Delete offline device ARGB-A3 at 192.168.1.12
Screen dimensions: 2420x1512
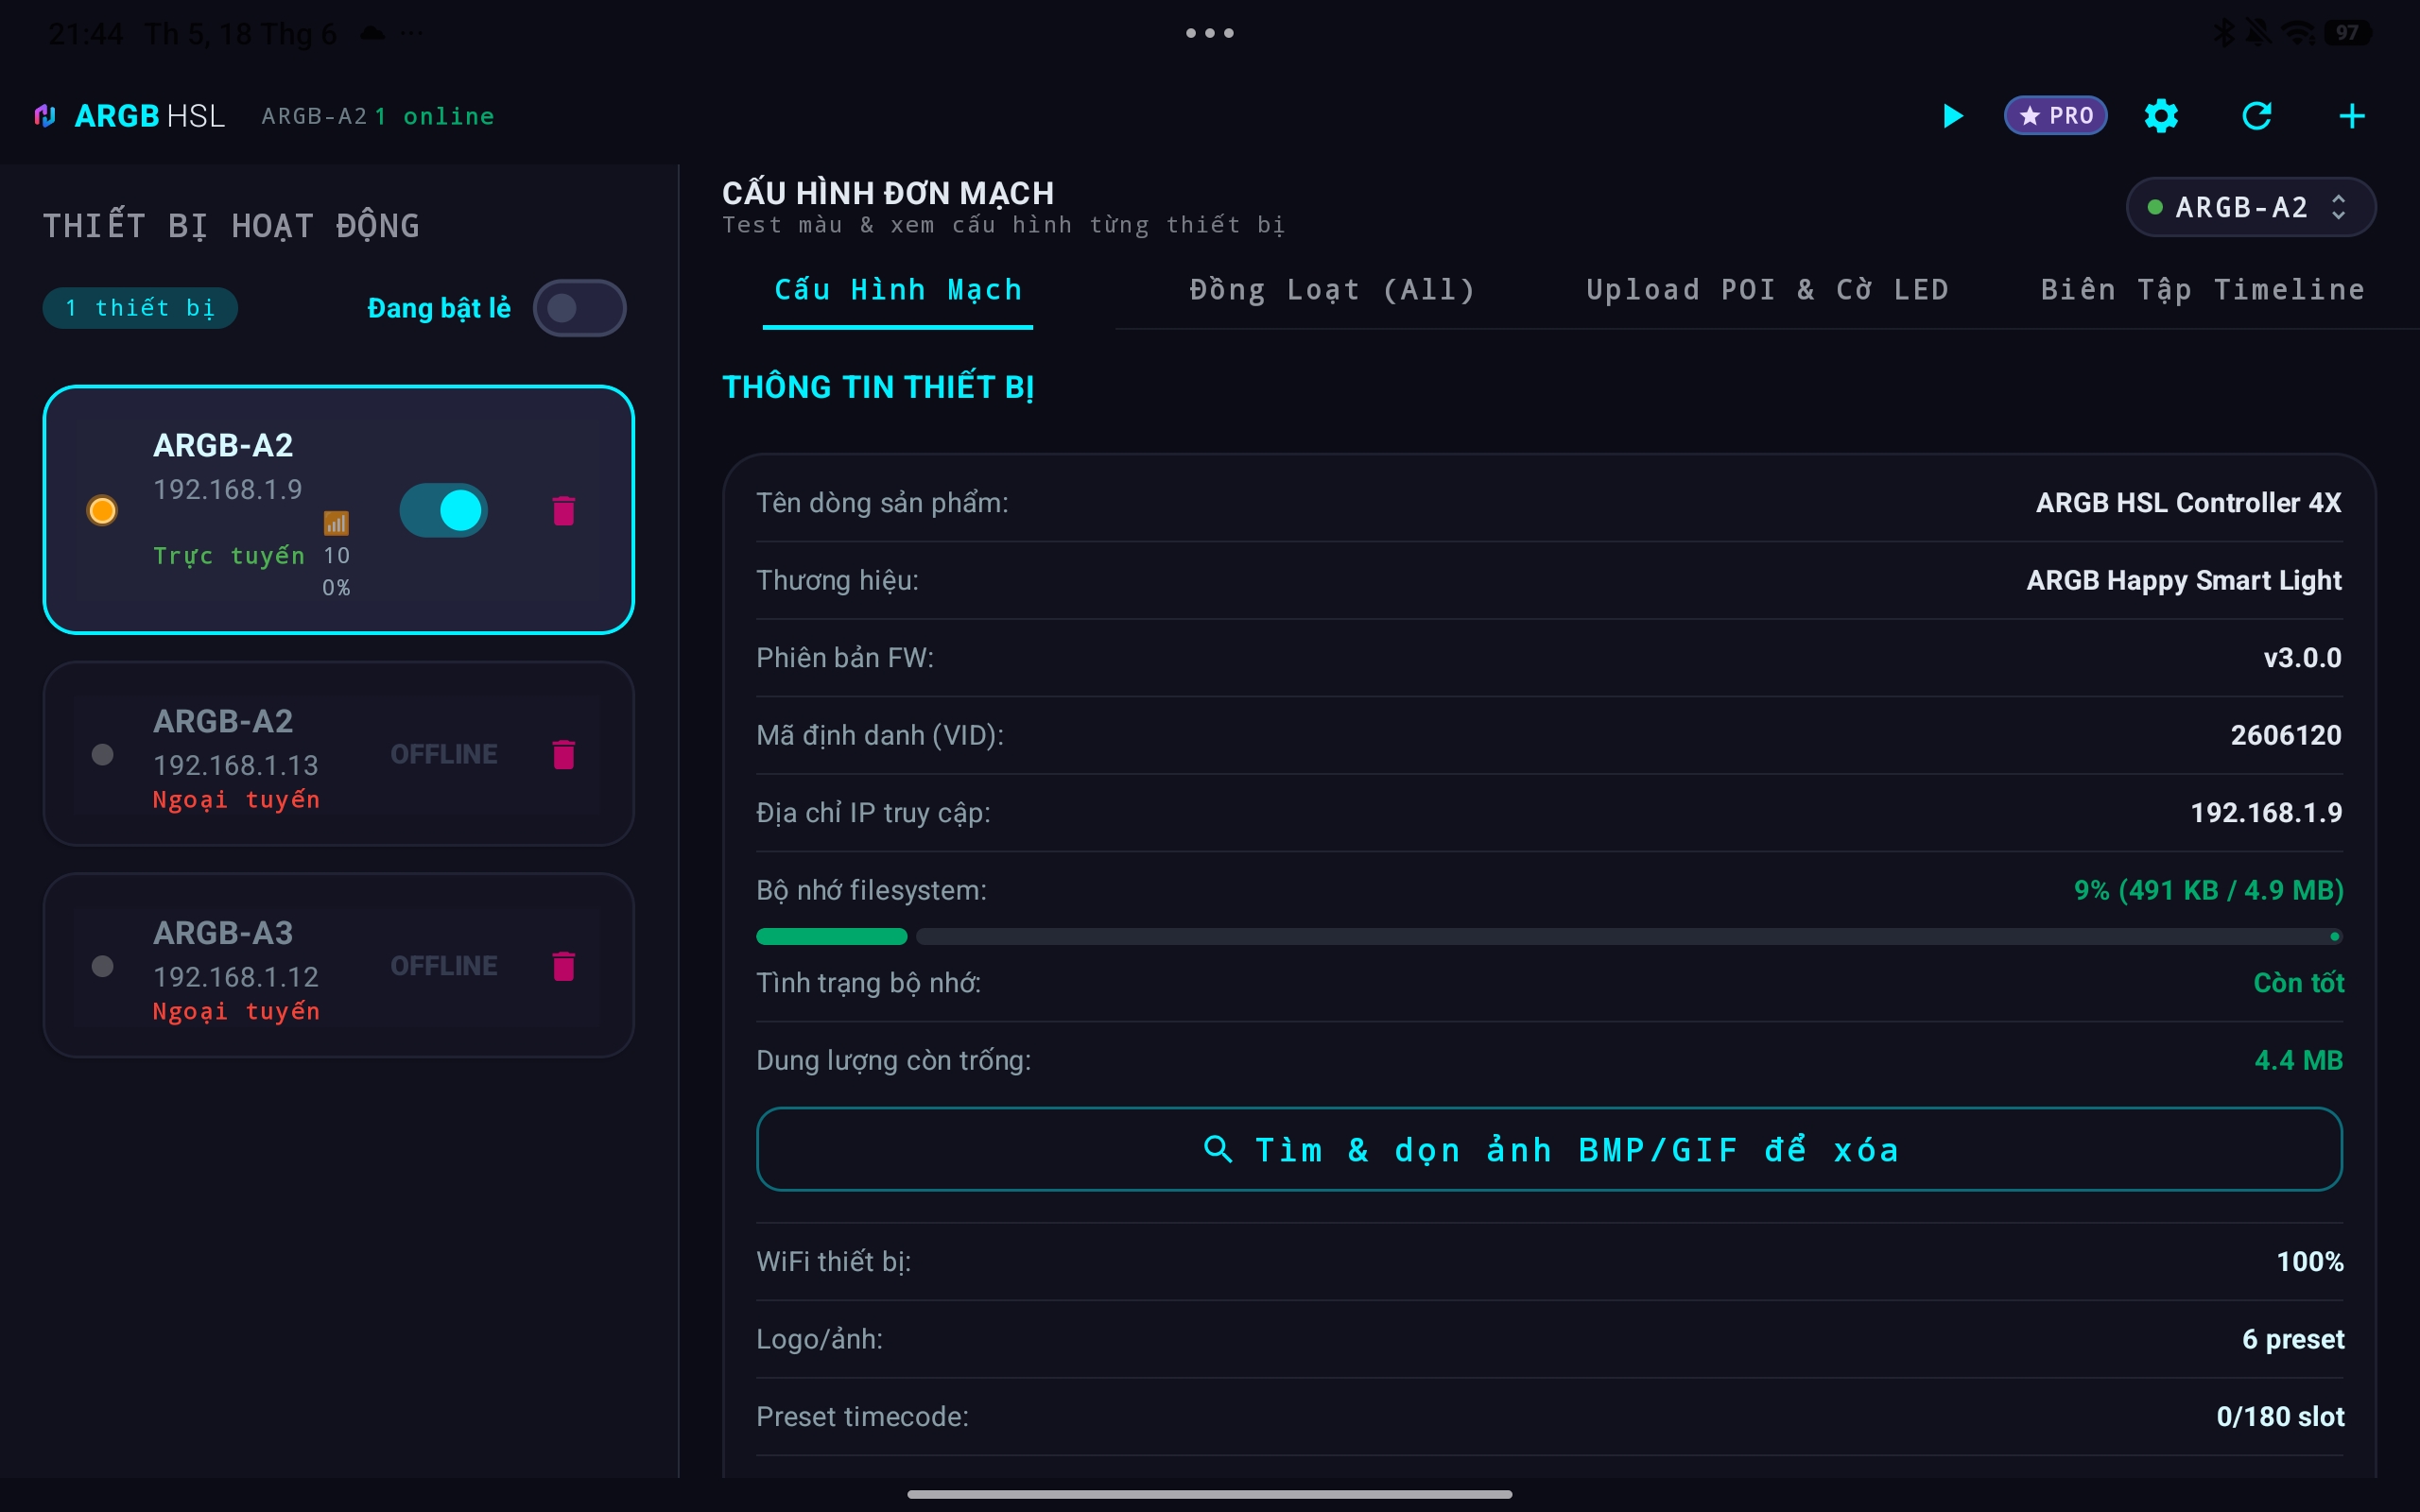click(x=564, y=966)
